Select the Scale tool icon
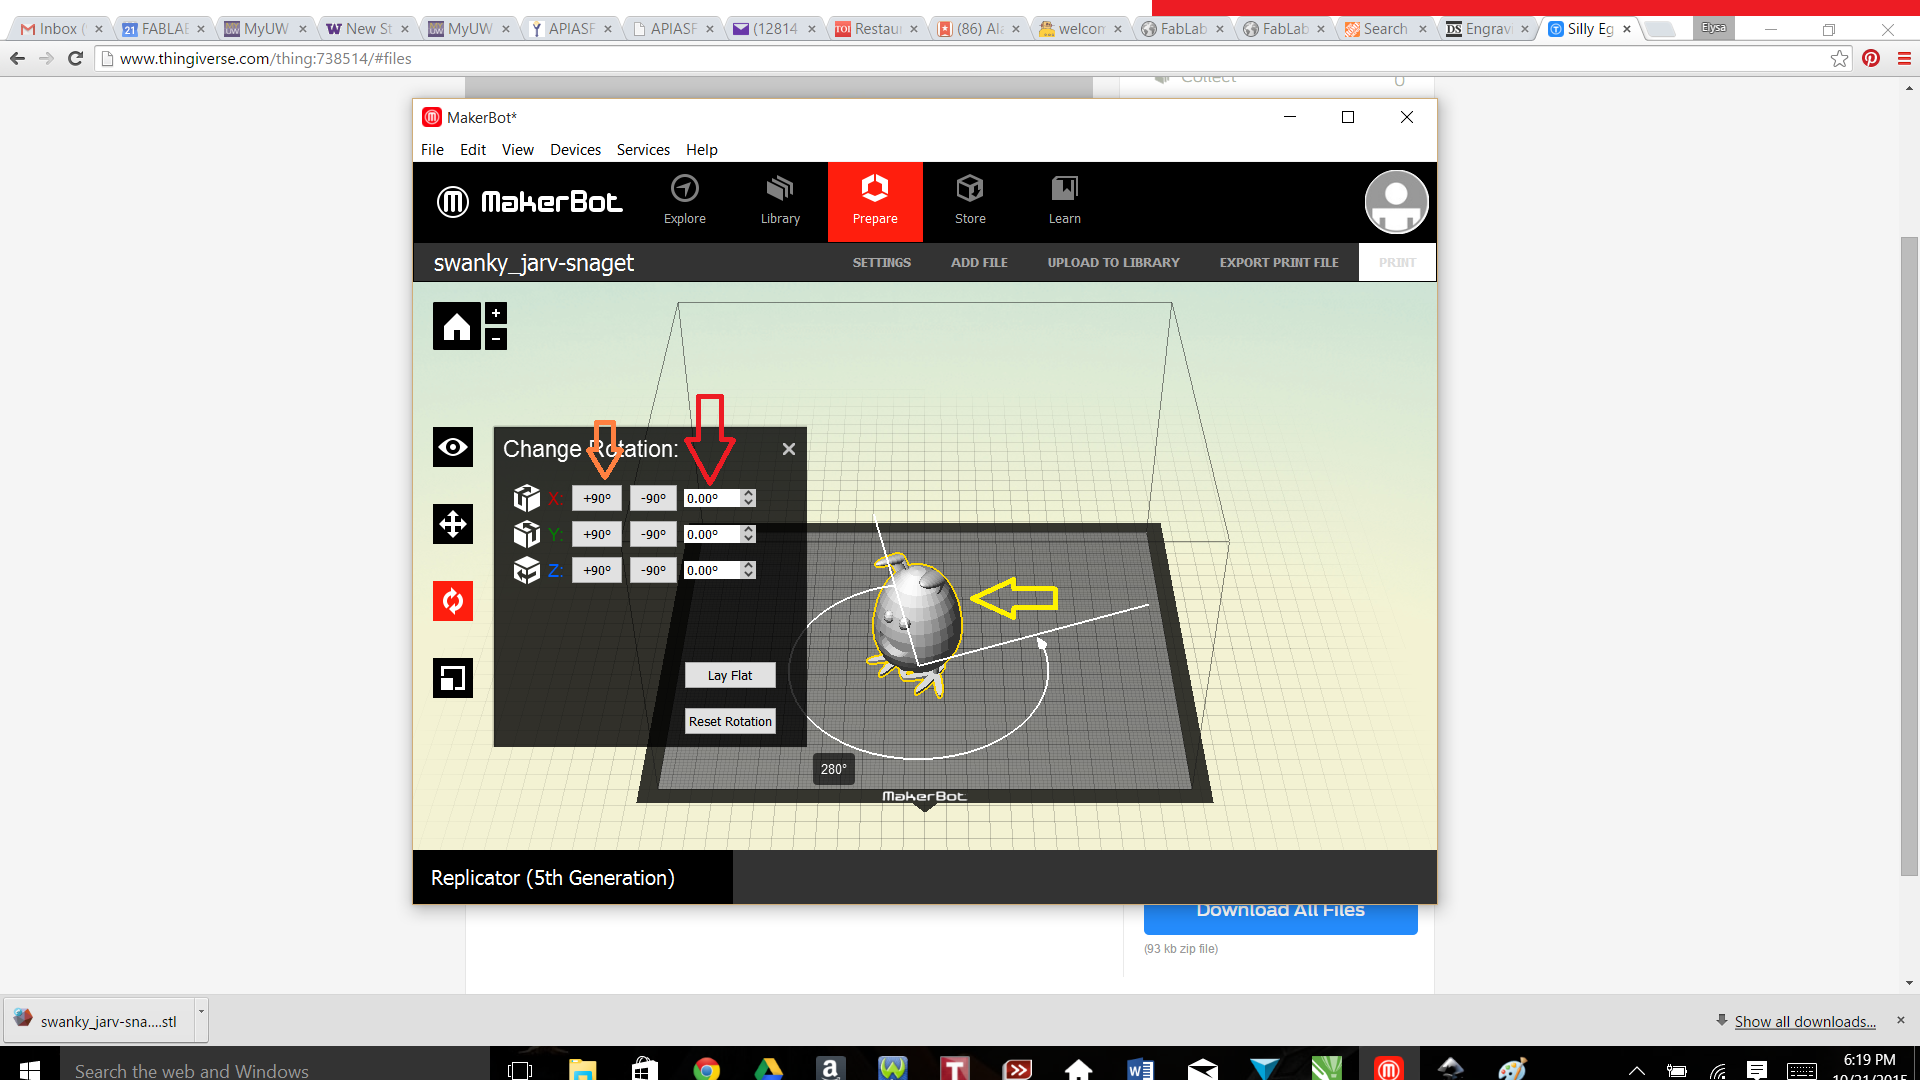This screenshot has width=1920, height=1080. [x=454, y=678]
